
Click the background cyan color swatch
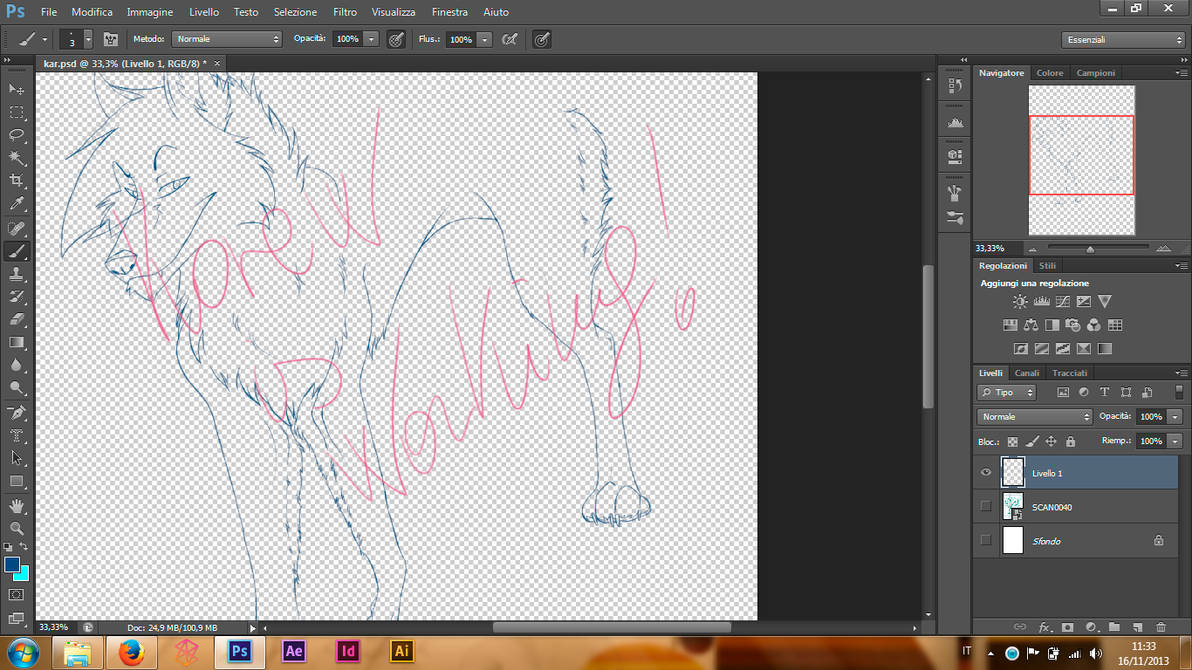click(24, 575)
